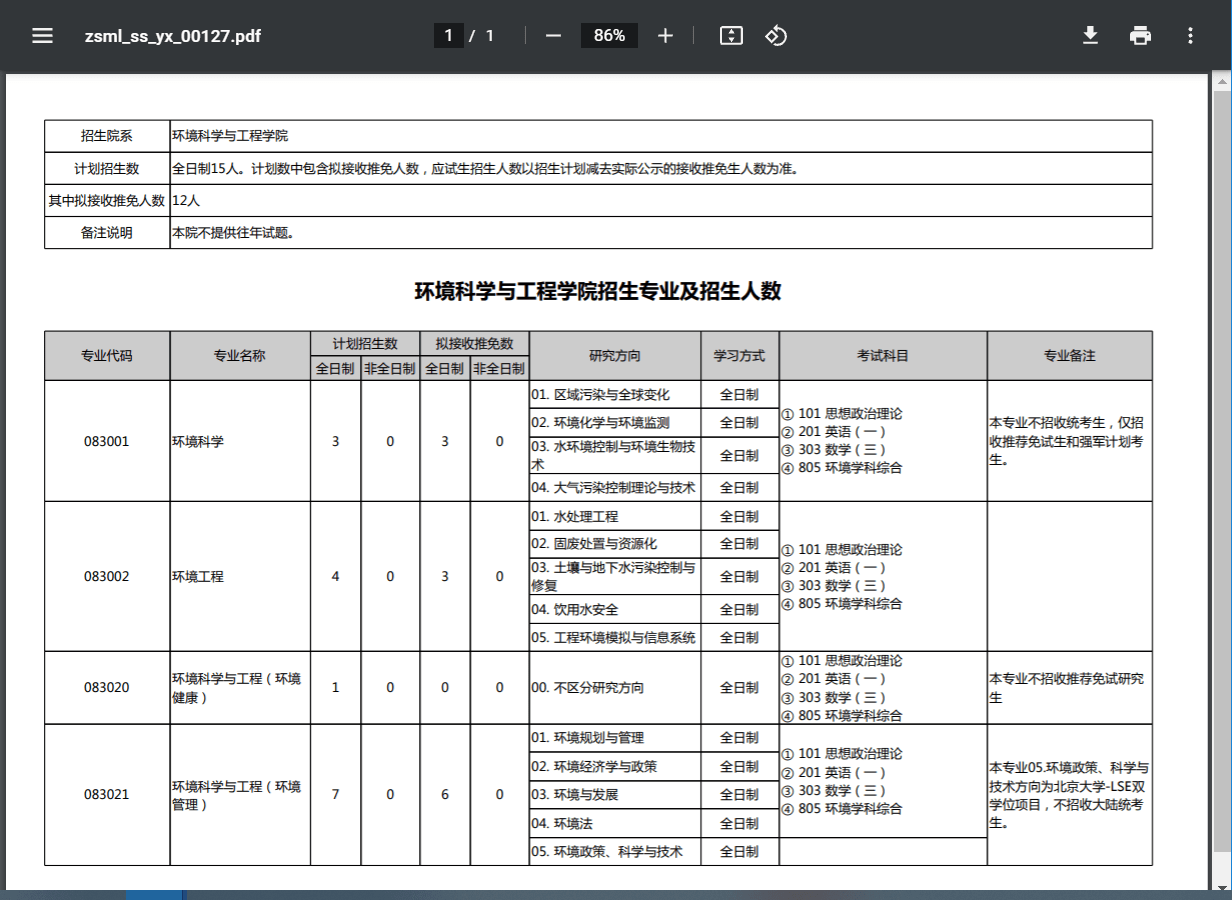Click the zoom in plus button

pyautogui.click(x=666, y=36)
